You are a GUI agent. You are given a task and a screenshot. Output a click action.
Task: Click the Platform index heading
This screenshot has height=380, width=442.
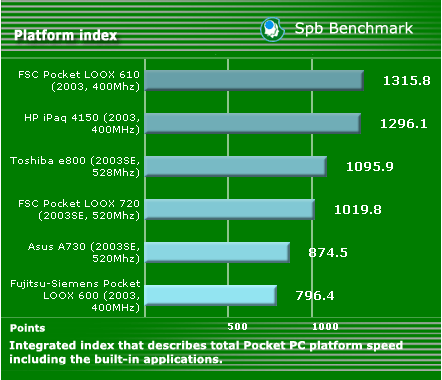(66, 35)
